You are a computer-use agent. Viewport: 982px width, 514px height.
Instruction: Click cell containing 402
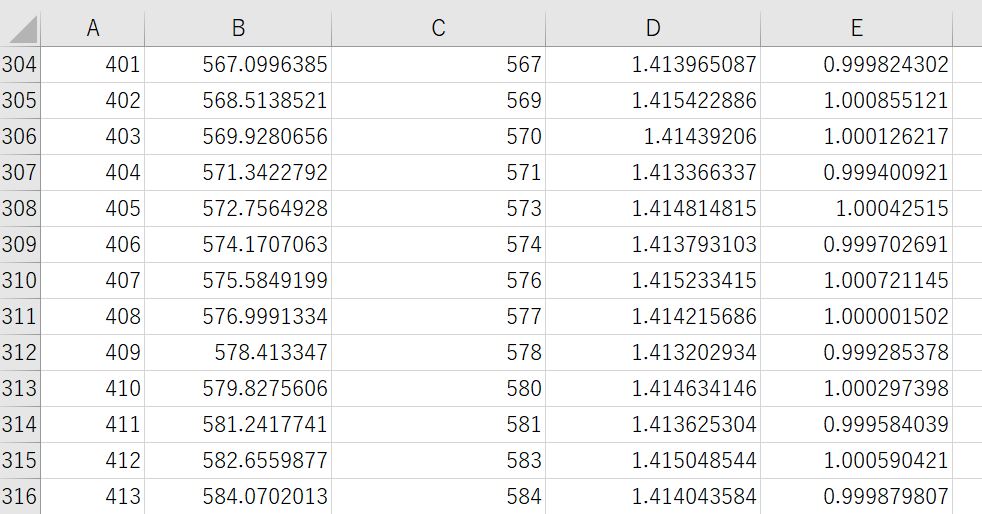pos(93,101)
